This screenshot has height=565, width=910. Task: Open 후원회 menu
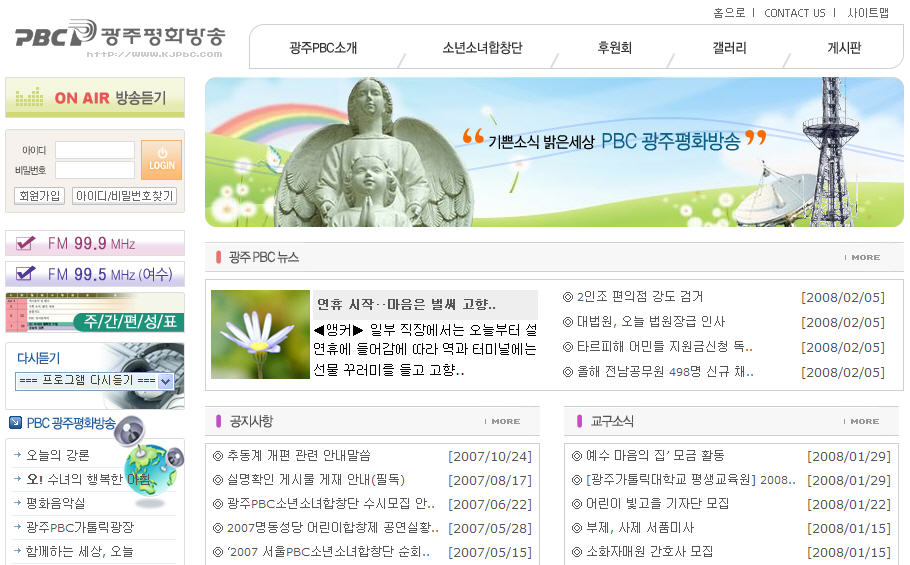[x=615, y=48]
